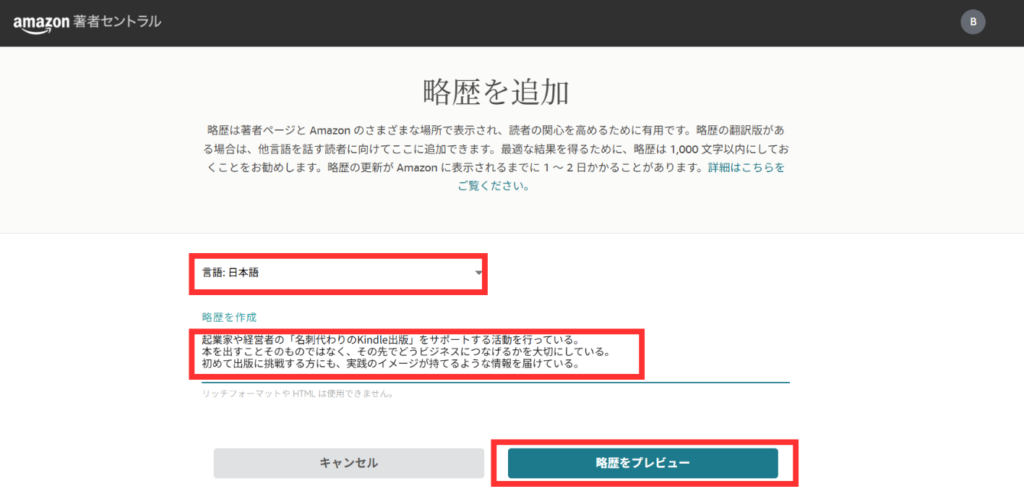
Task: Click the "略歴をプレビュー" button
Action: (x=642, y=462)
